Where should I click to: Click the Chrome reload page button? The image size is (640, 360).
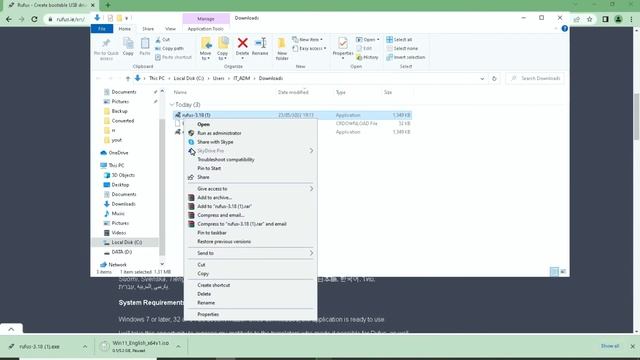pos(34,19)
